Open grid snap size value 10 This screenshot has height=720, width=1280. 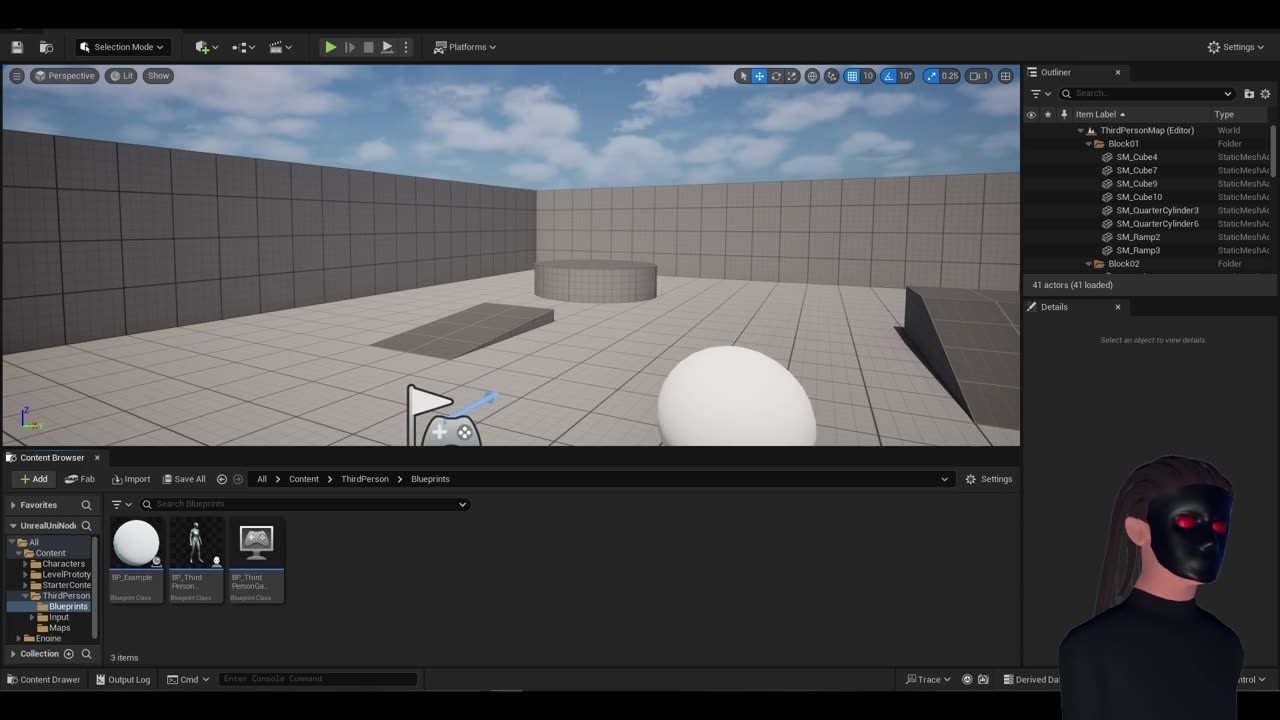tap(868, 76)
